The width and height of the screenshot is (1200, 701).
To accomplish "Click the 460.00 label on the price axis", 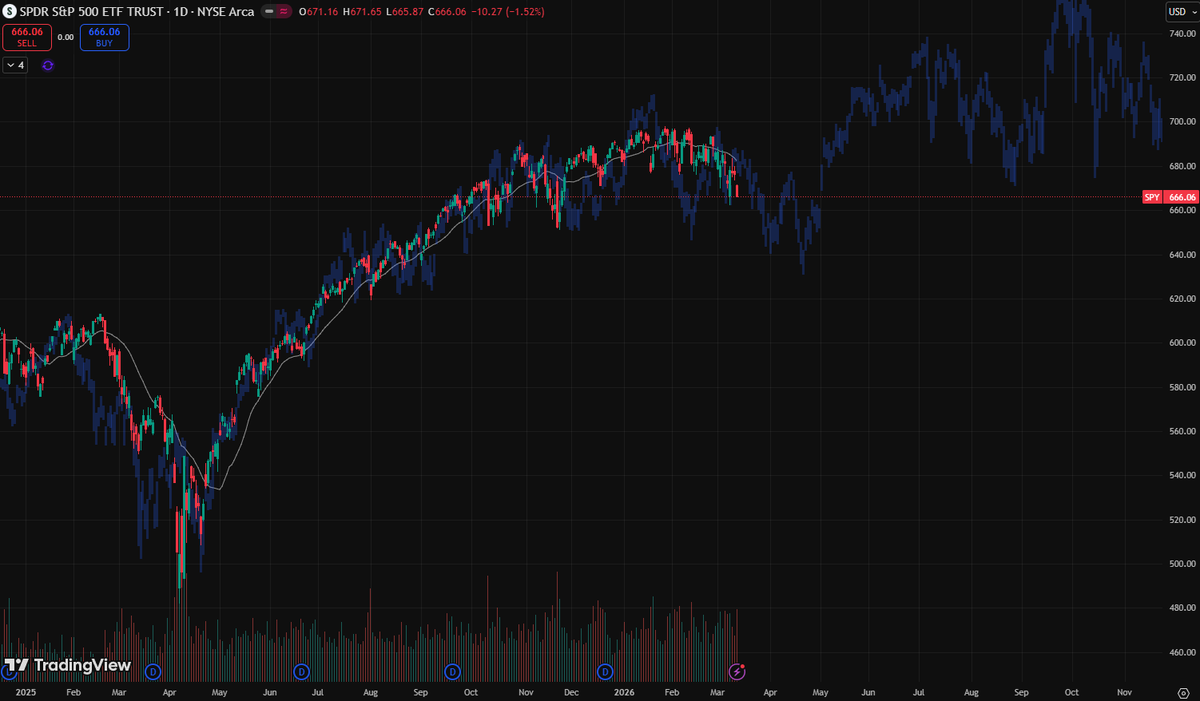I will tap(1183, 652).
